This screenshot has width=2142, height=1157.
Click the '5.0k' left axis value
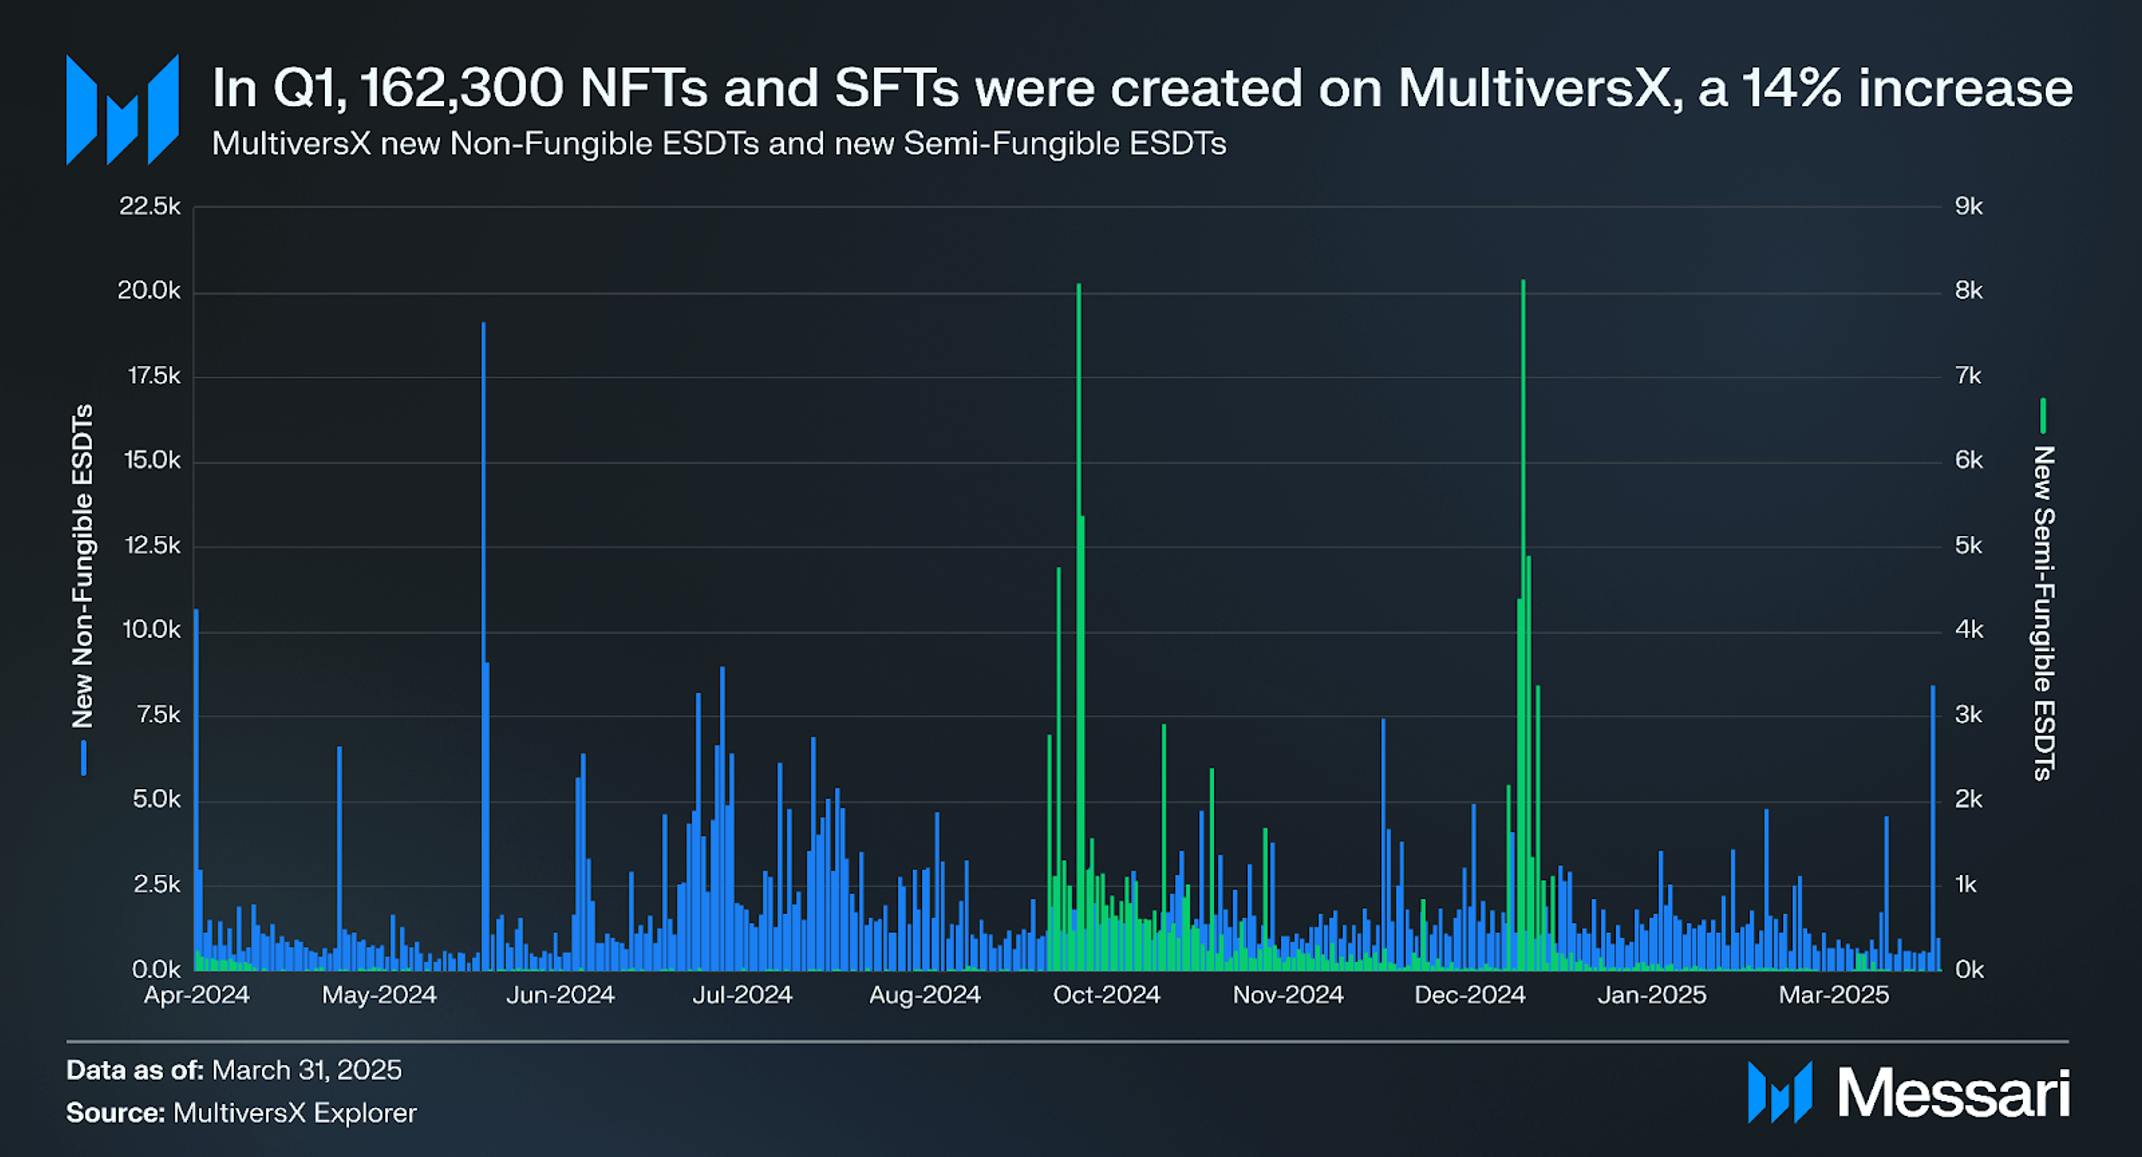(x=157, y=800)
